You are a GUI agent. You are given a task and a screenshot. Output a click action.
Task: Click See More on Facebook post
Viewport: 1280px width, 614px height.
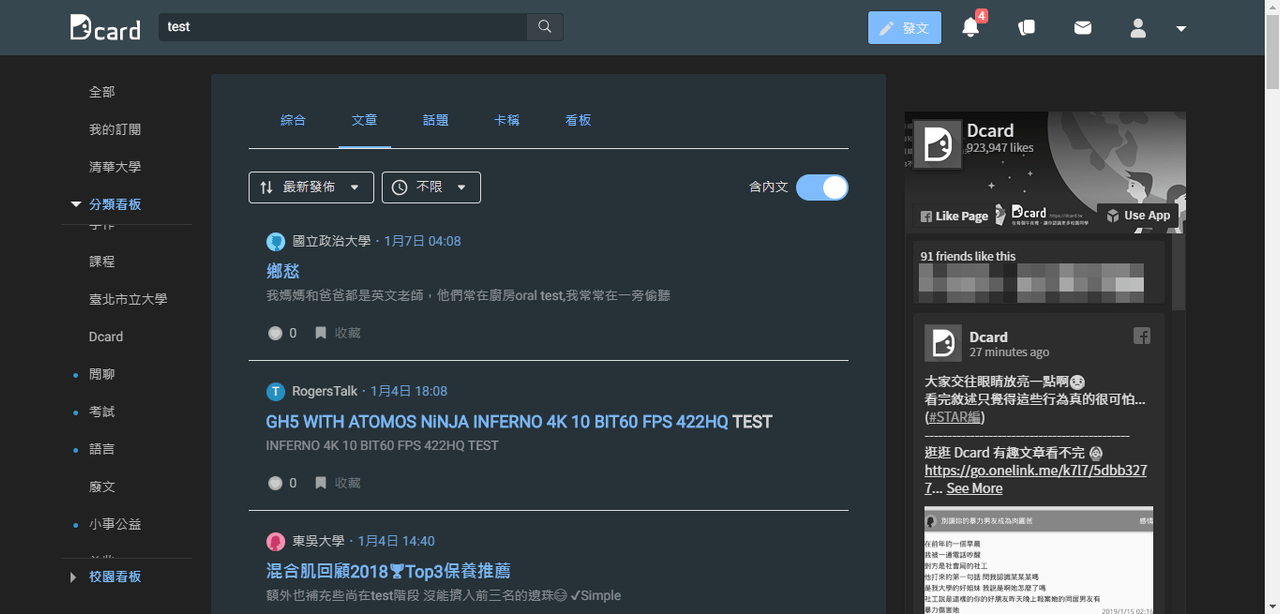click(x=974, y=488)
